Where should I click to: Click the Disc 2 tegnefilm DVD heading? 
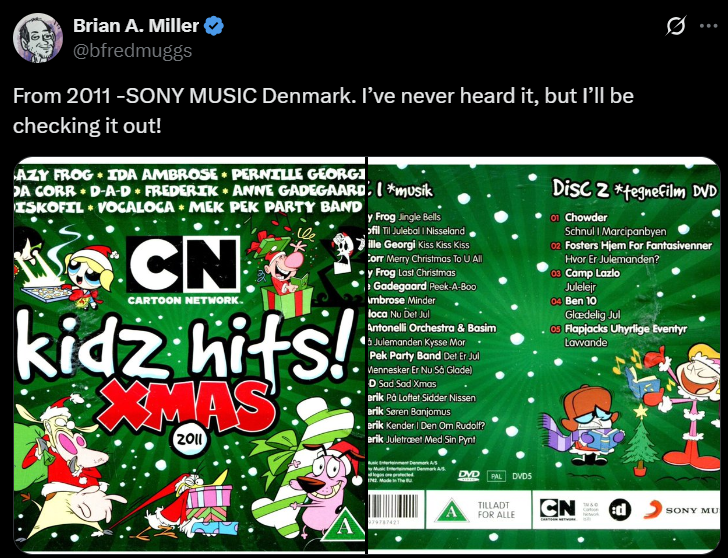point(634,189)
